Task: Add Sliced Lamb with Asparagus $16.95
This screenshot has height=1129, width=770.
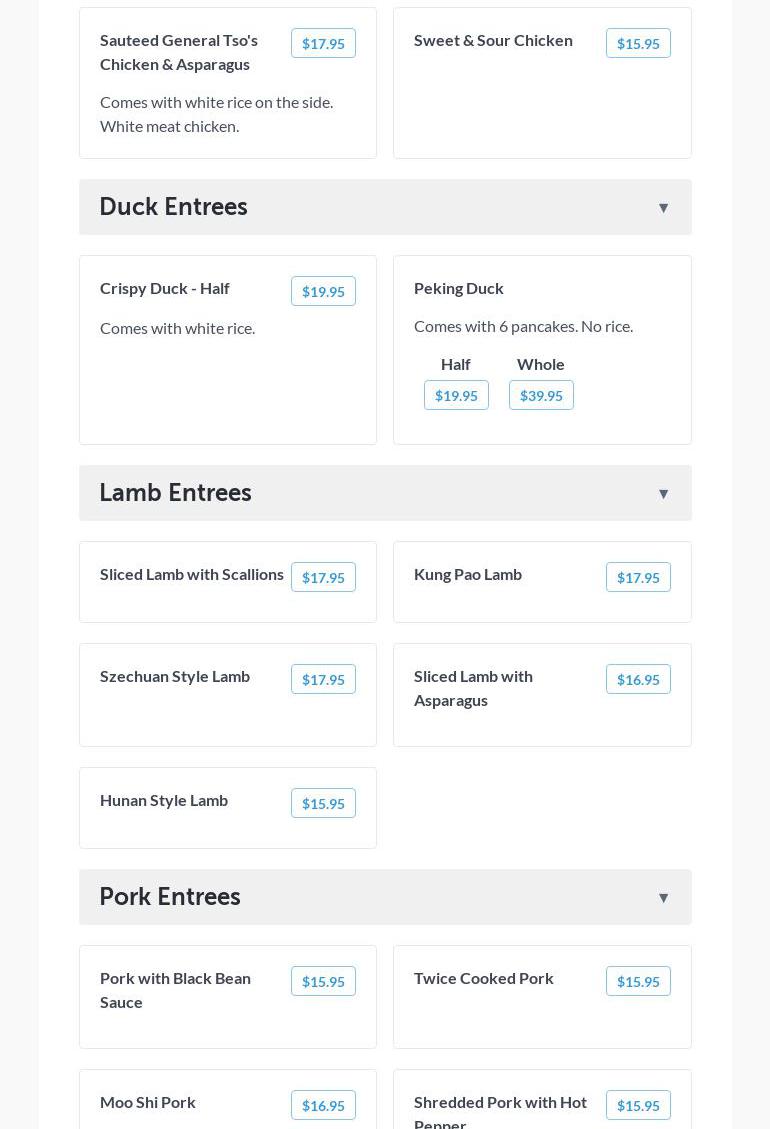Action: (638, 680)
